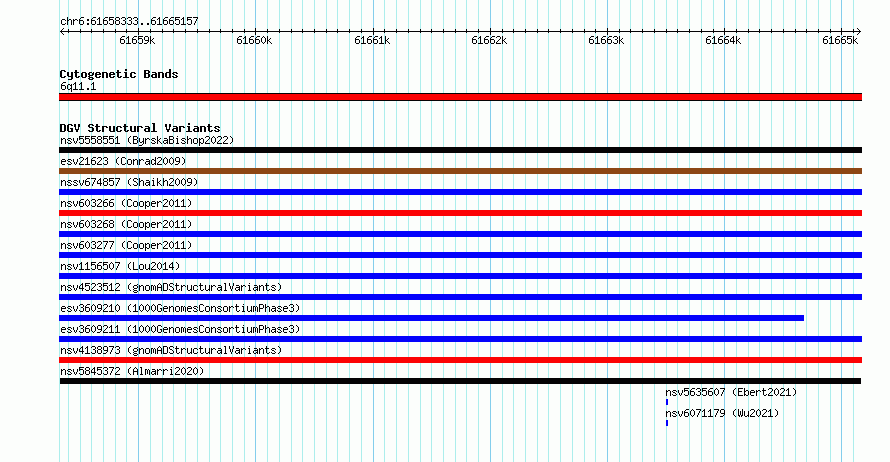Open the nsv1156507 (Lou2014) label
The image size is (890, 462).
point(120,266)
